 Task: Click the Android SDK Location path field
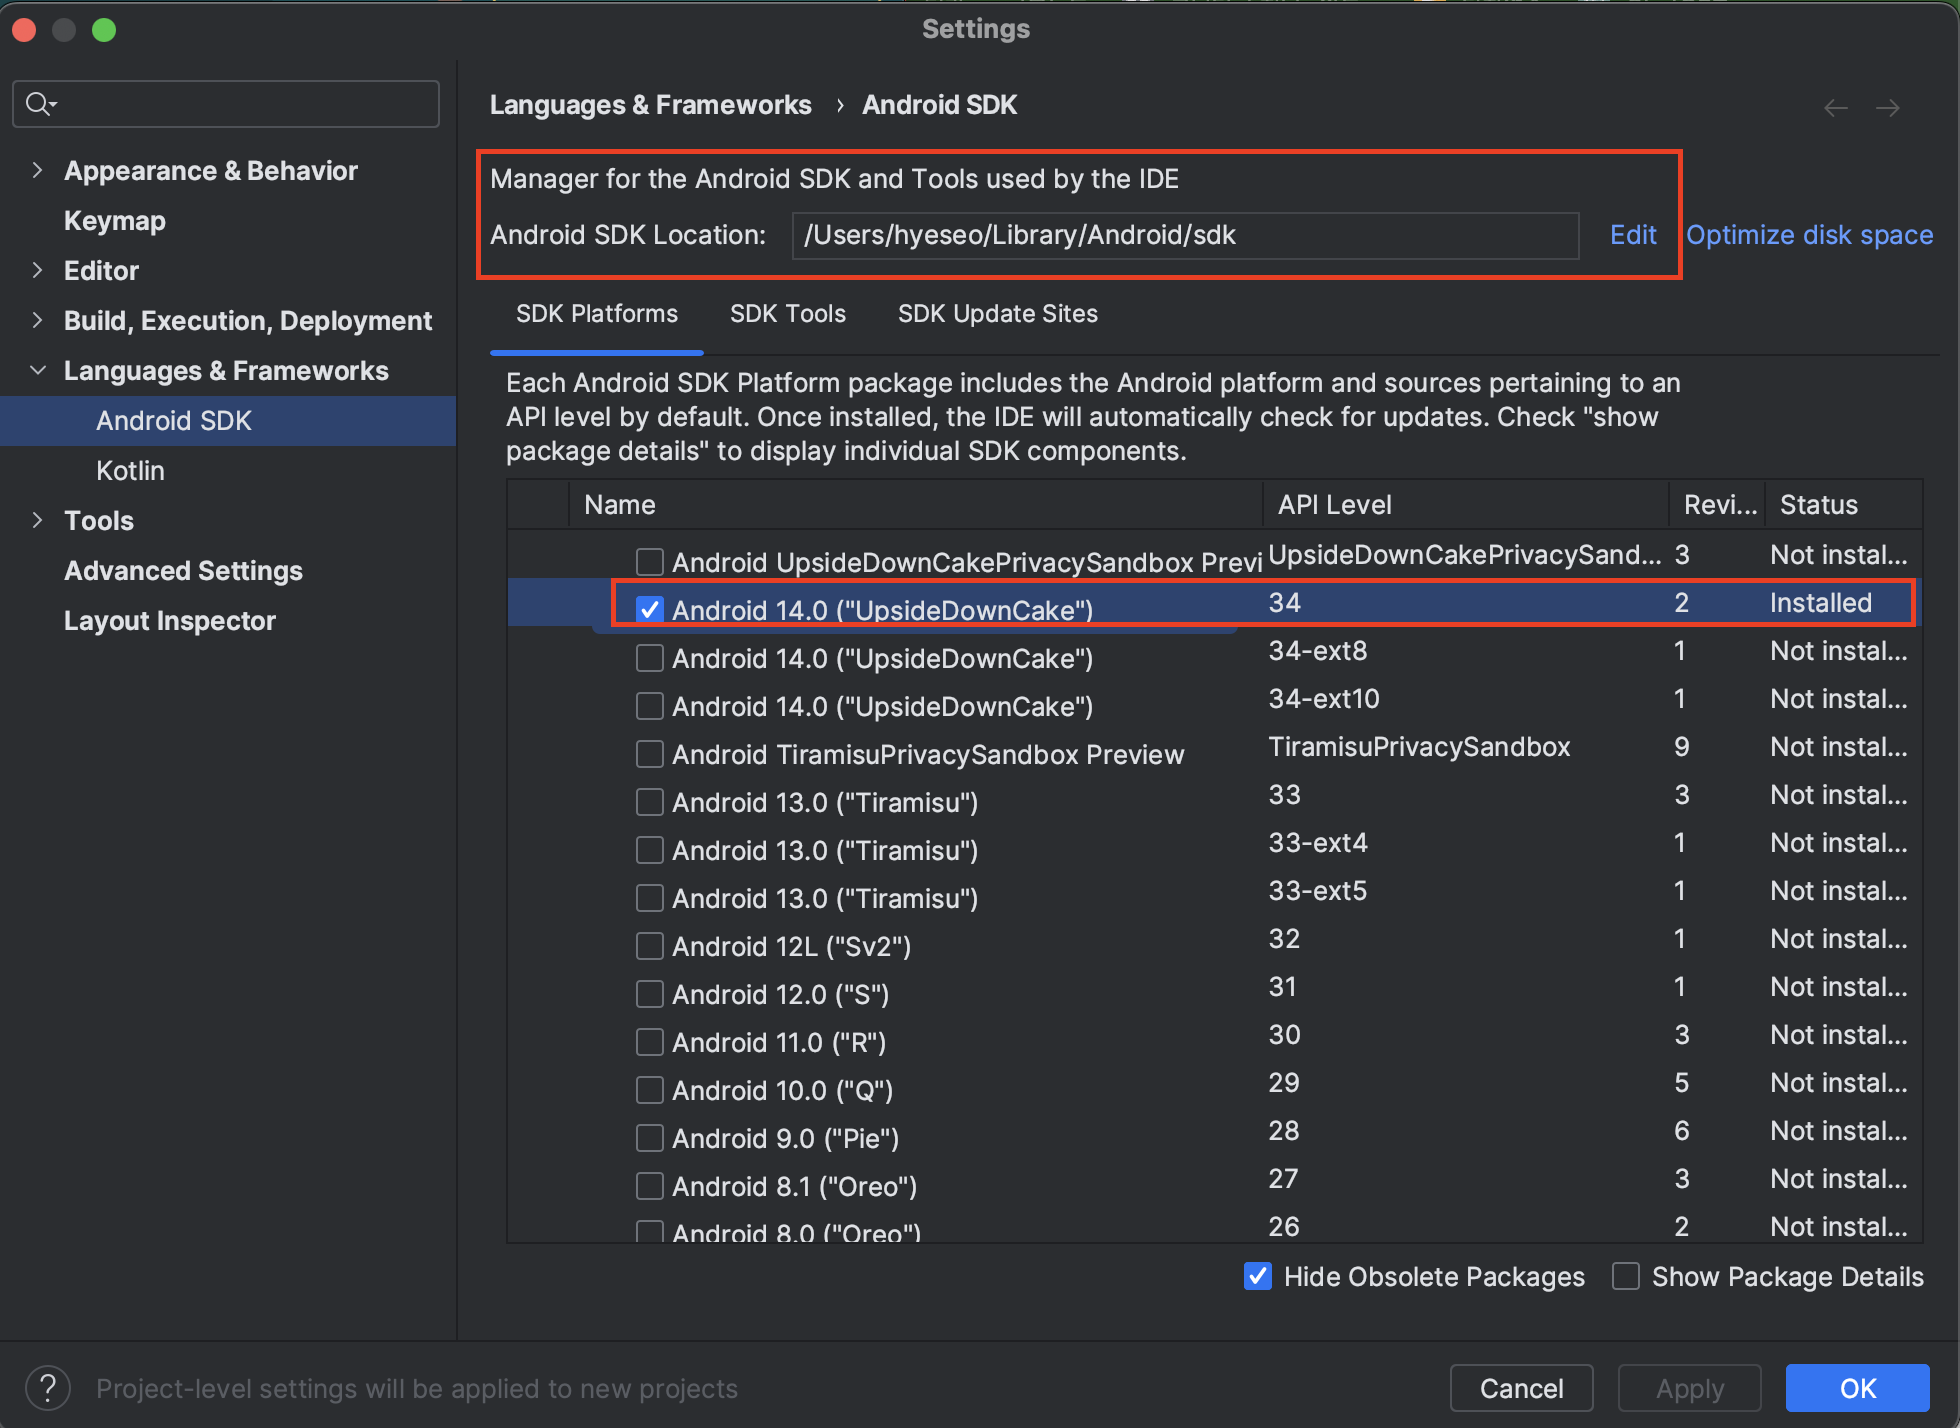(1184, 235)
